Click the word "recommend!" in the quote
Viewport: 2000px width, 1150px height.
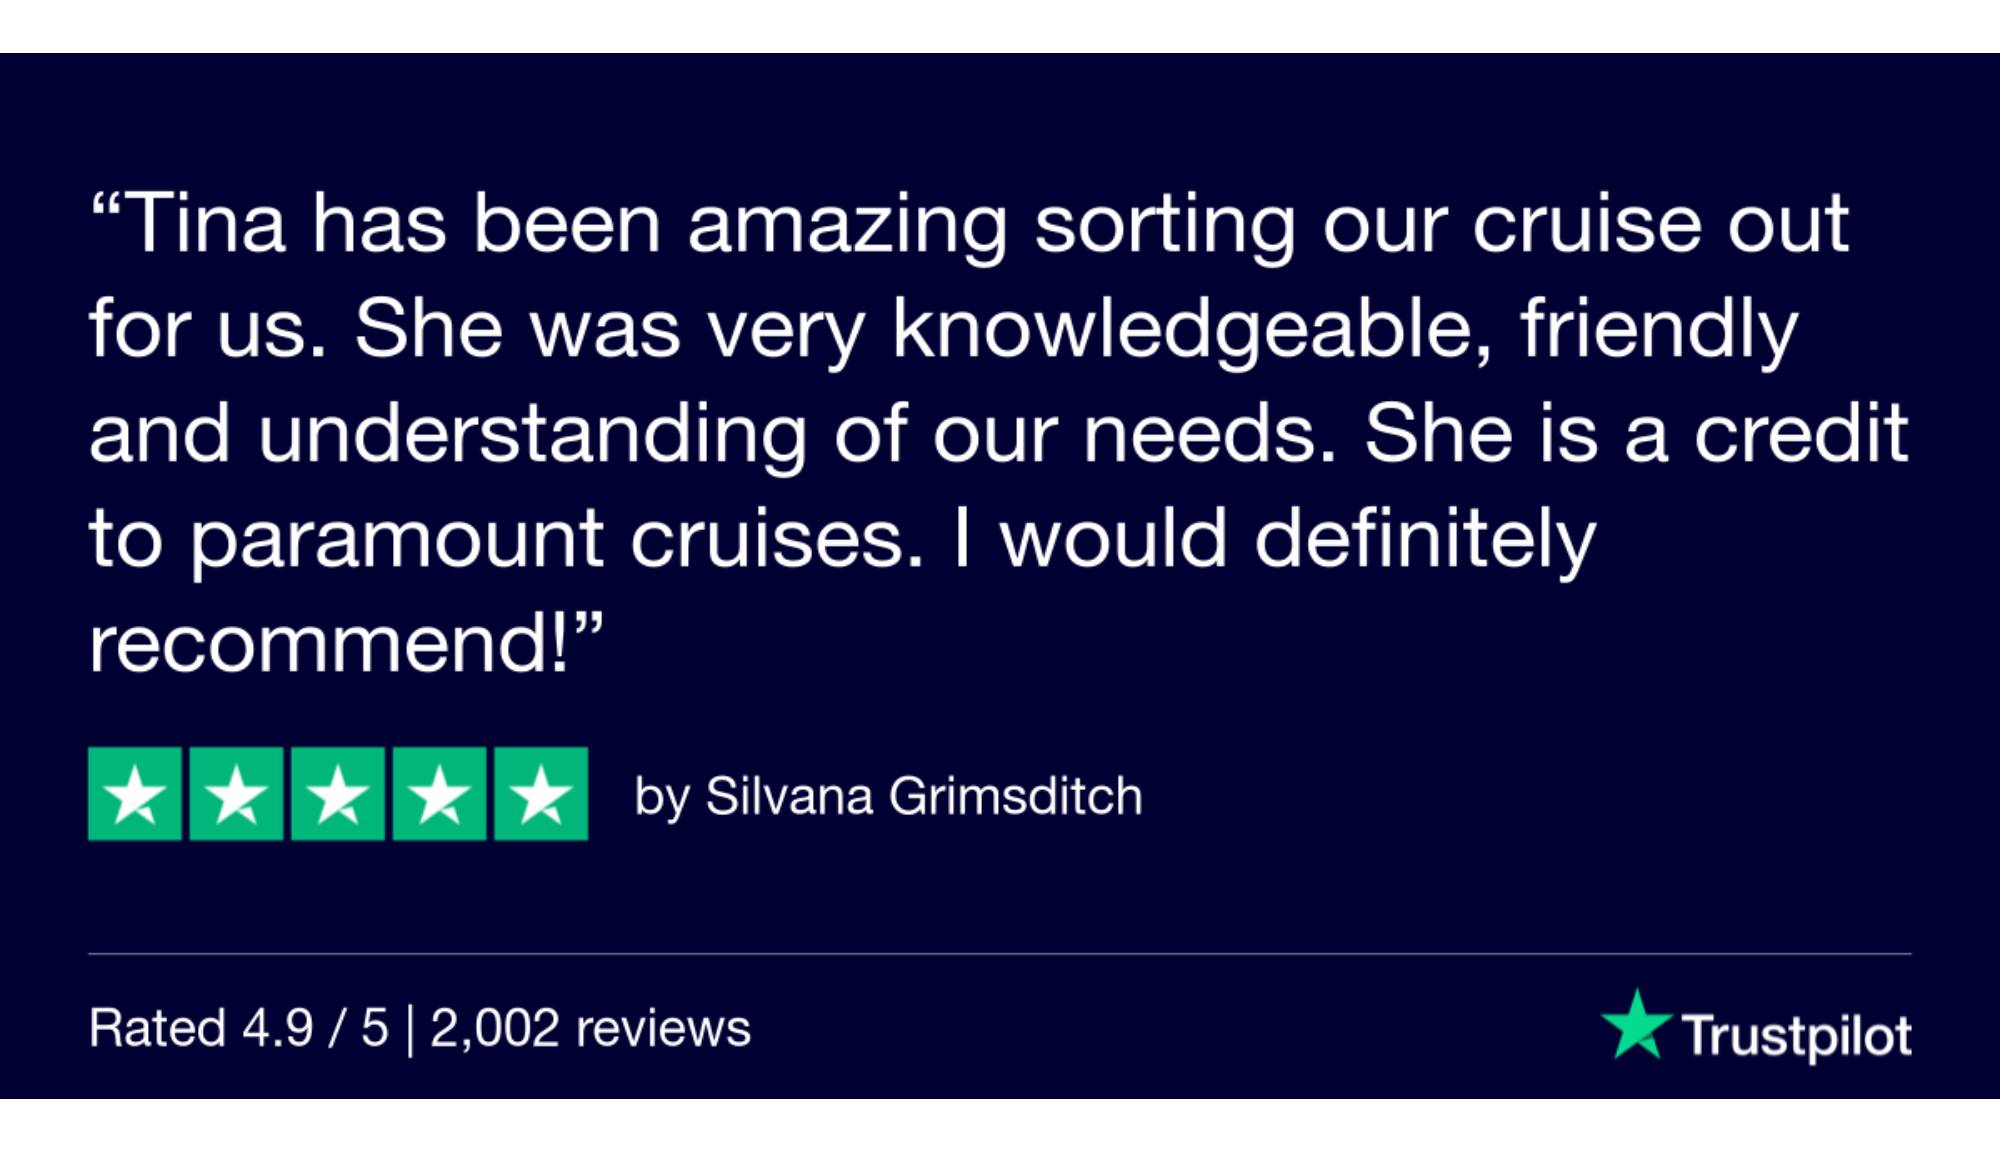330,644
